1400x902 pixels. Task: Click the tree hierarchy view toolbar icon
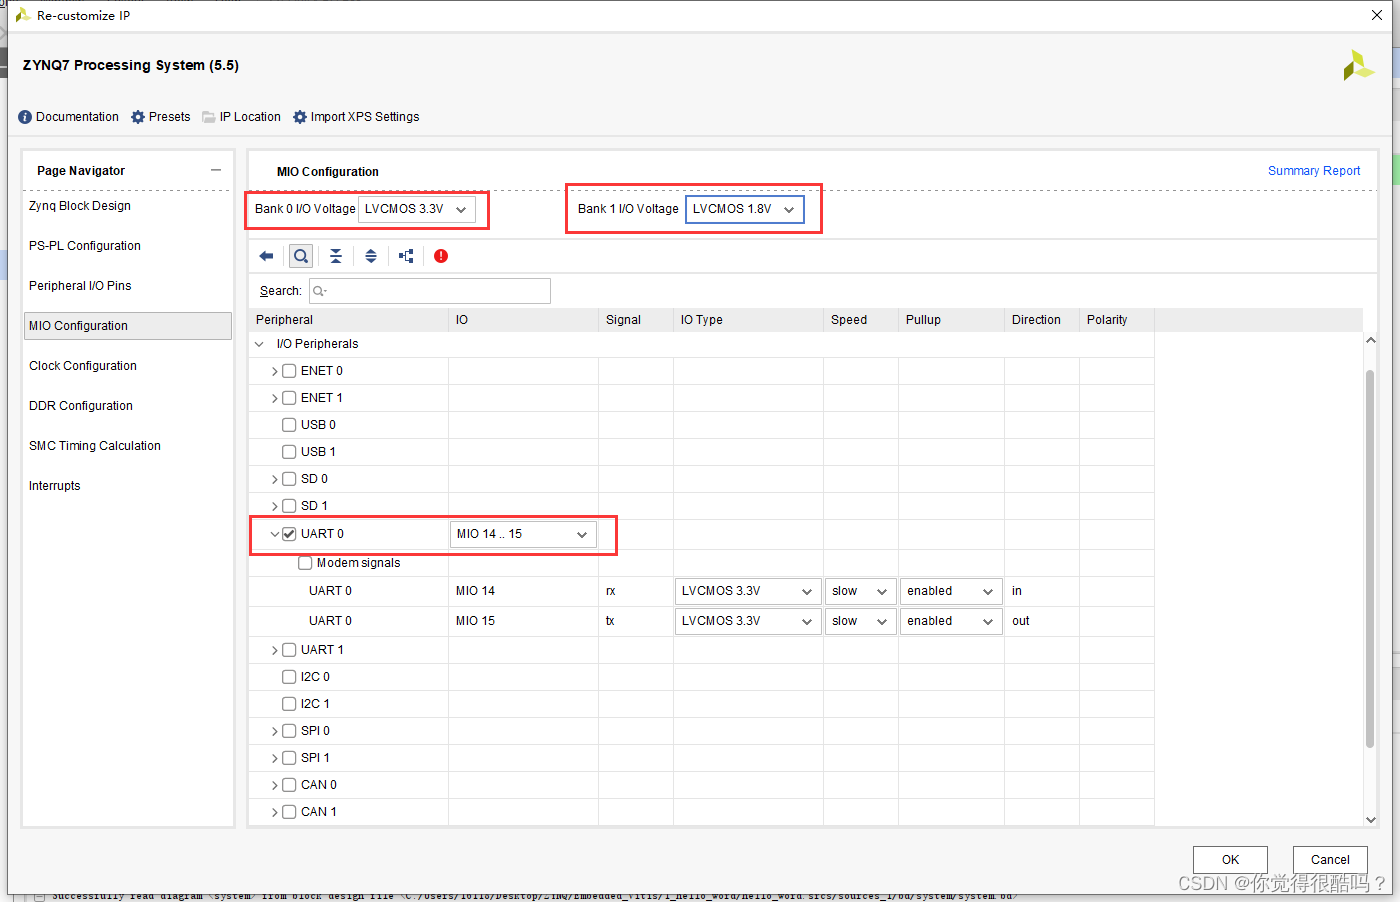pos(406,256)
